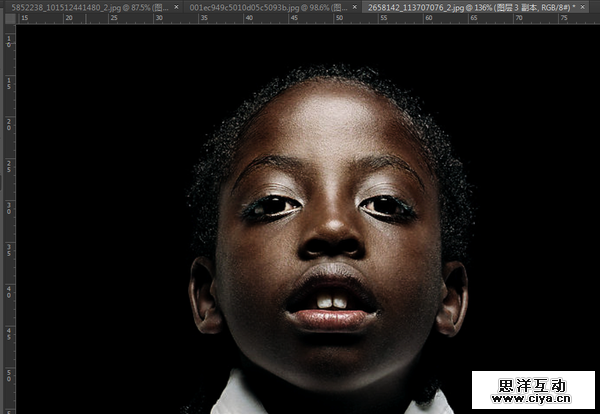
Task: Click the front teeth in the photo
Action: click(x=334, y=300)
